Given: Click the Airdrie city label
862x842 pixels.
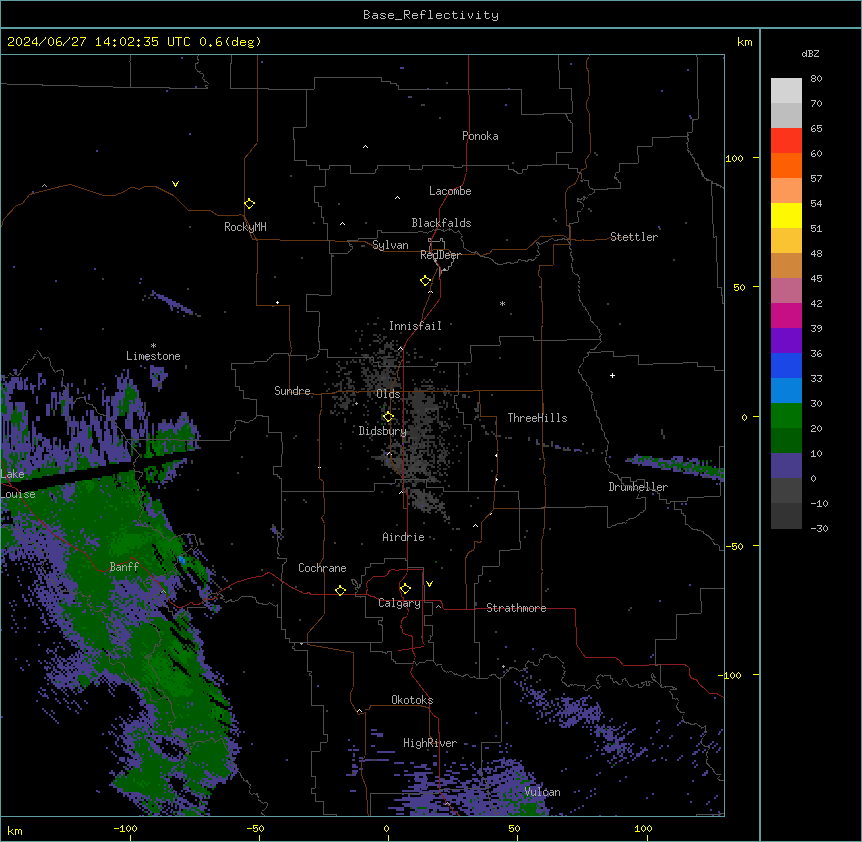Looking at the screenshot, I should [403, 537].
